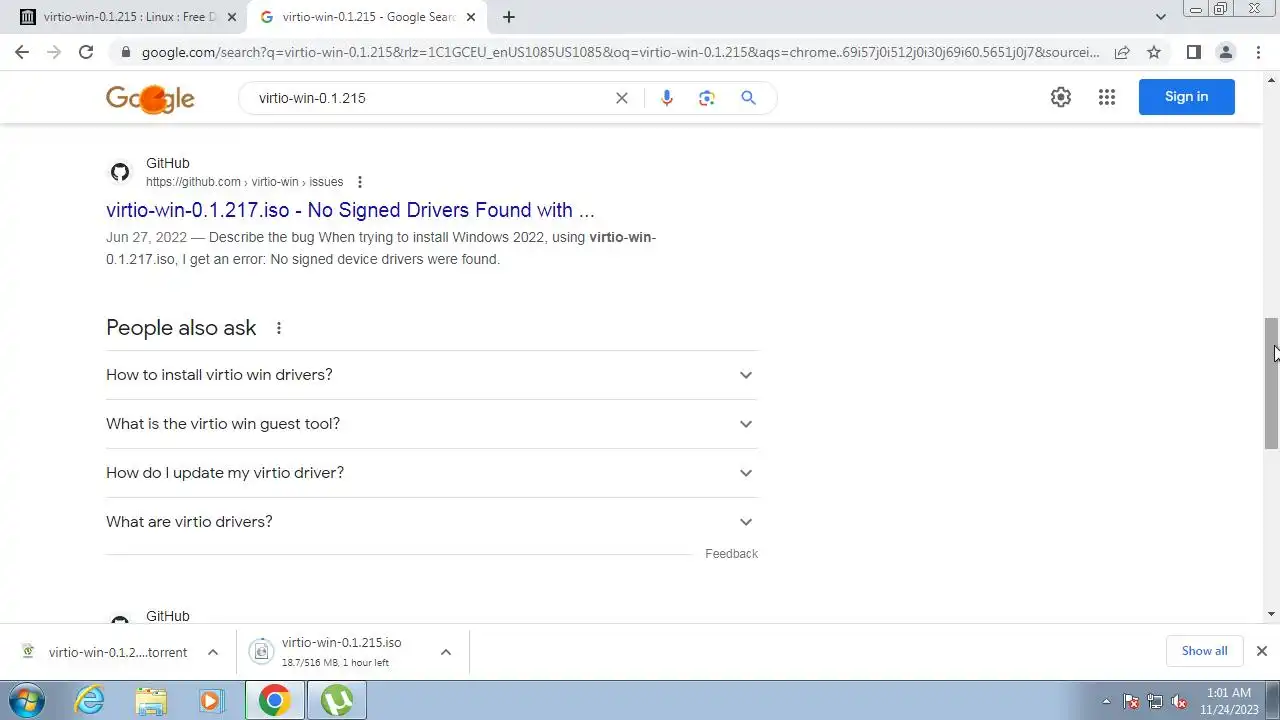Viewport: 1280px width, 720px height.
Task: Click the network tray icon
Action: tap(1155, 701)
